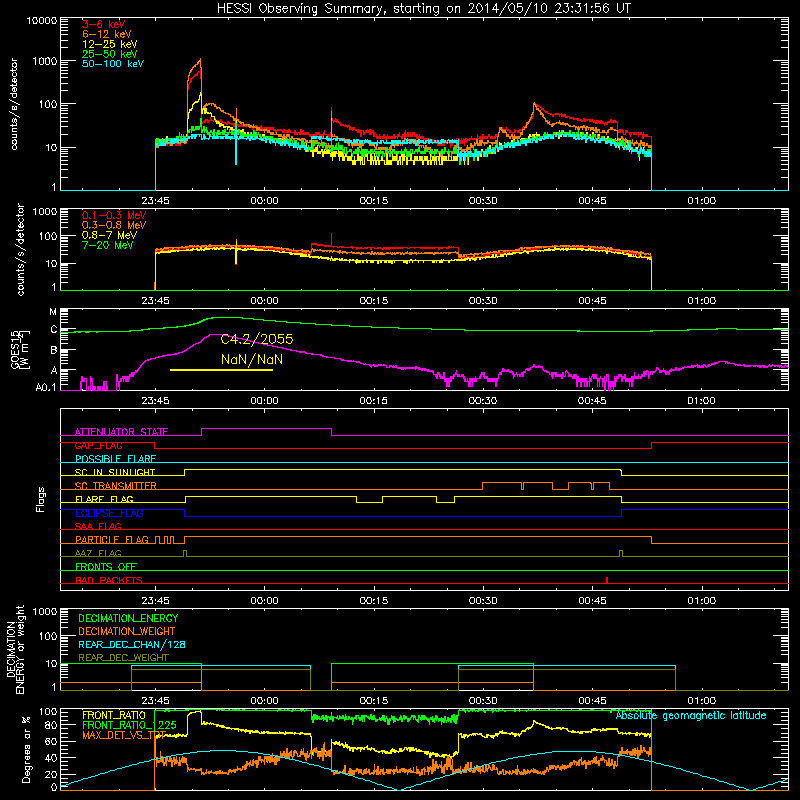Click the C4.2/2055 flare annotation
Screen dimensions: 800x800
257,339
